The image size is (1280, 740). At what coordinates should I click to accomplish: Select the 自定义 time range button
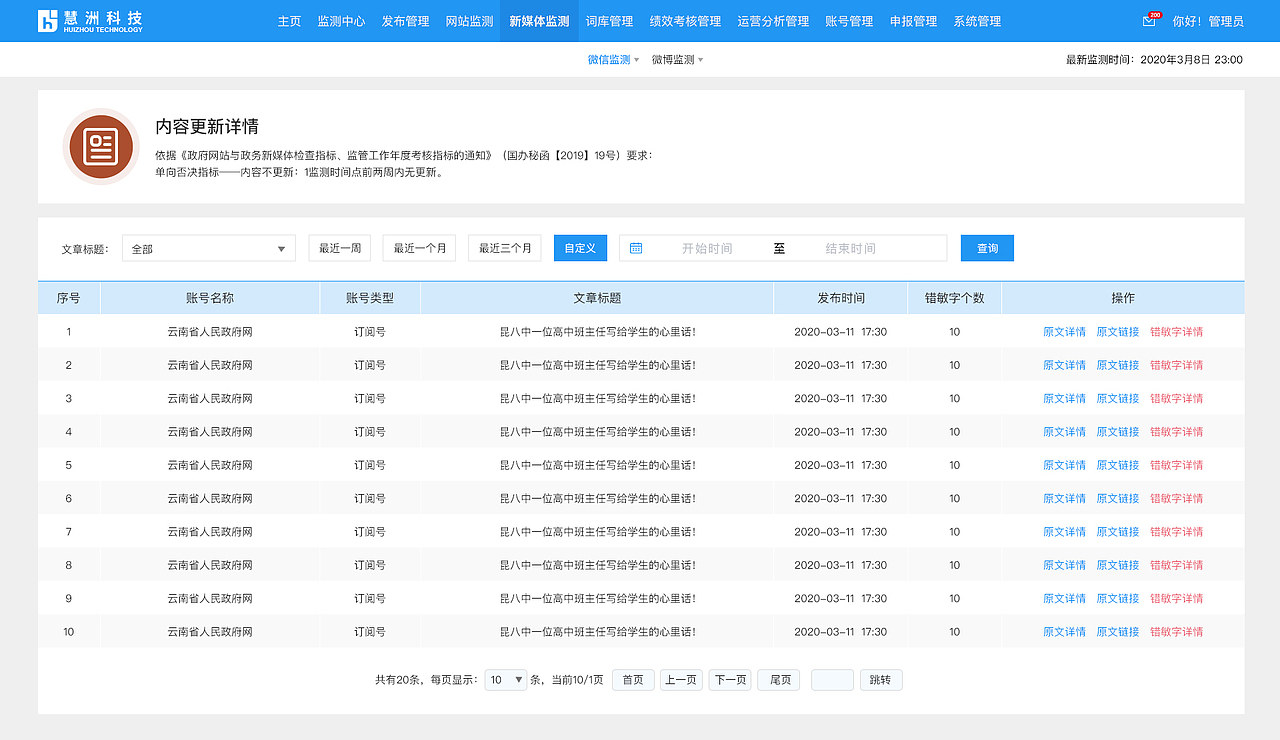tap(580, 248)
